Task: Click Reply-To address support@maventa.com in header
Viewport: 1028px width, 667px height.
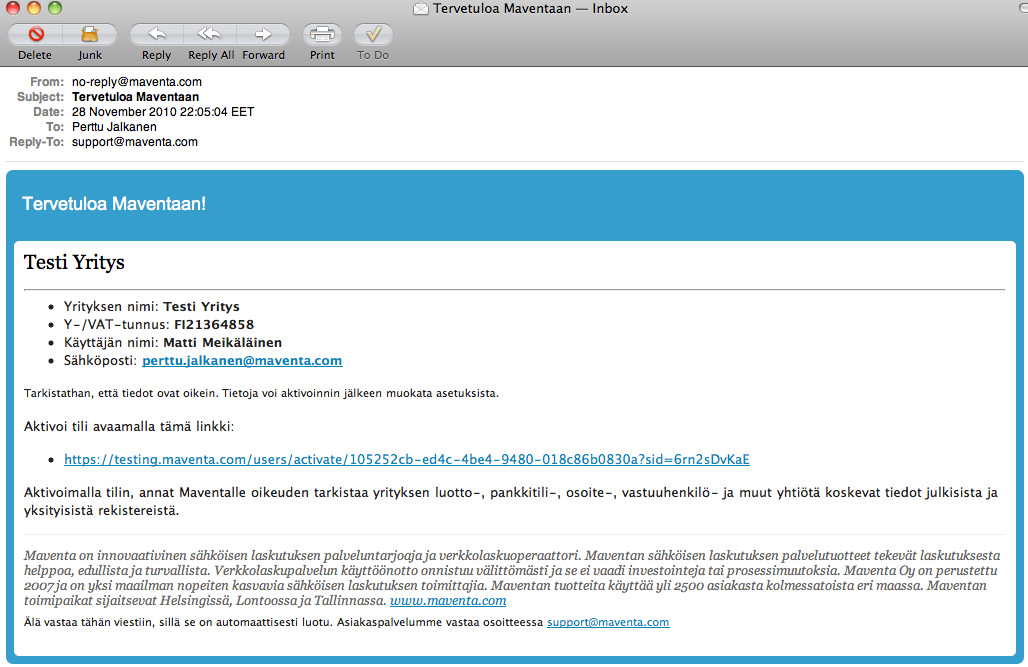Action: [134, 142]
